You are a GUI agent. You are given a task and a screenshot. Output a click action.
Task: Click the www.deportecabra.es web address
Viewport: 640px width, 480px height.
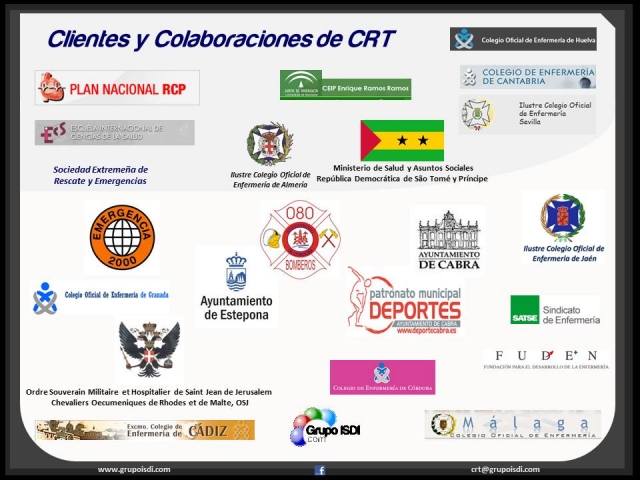pos(426,331)
